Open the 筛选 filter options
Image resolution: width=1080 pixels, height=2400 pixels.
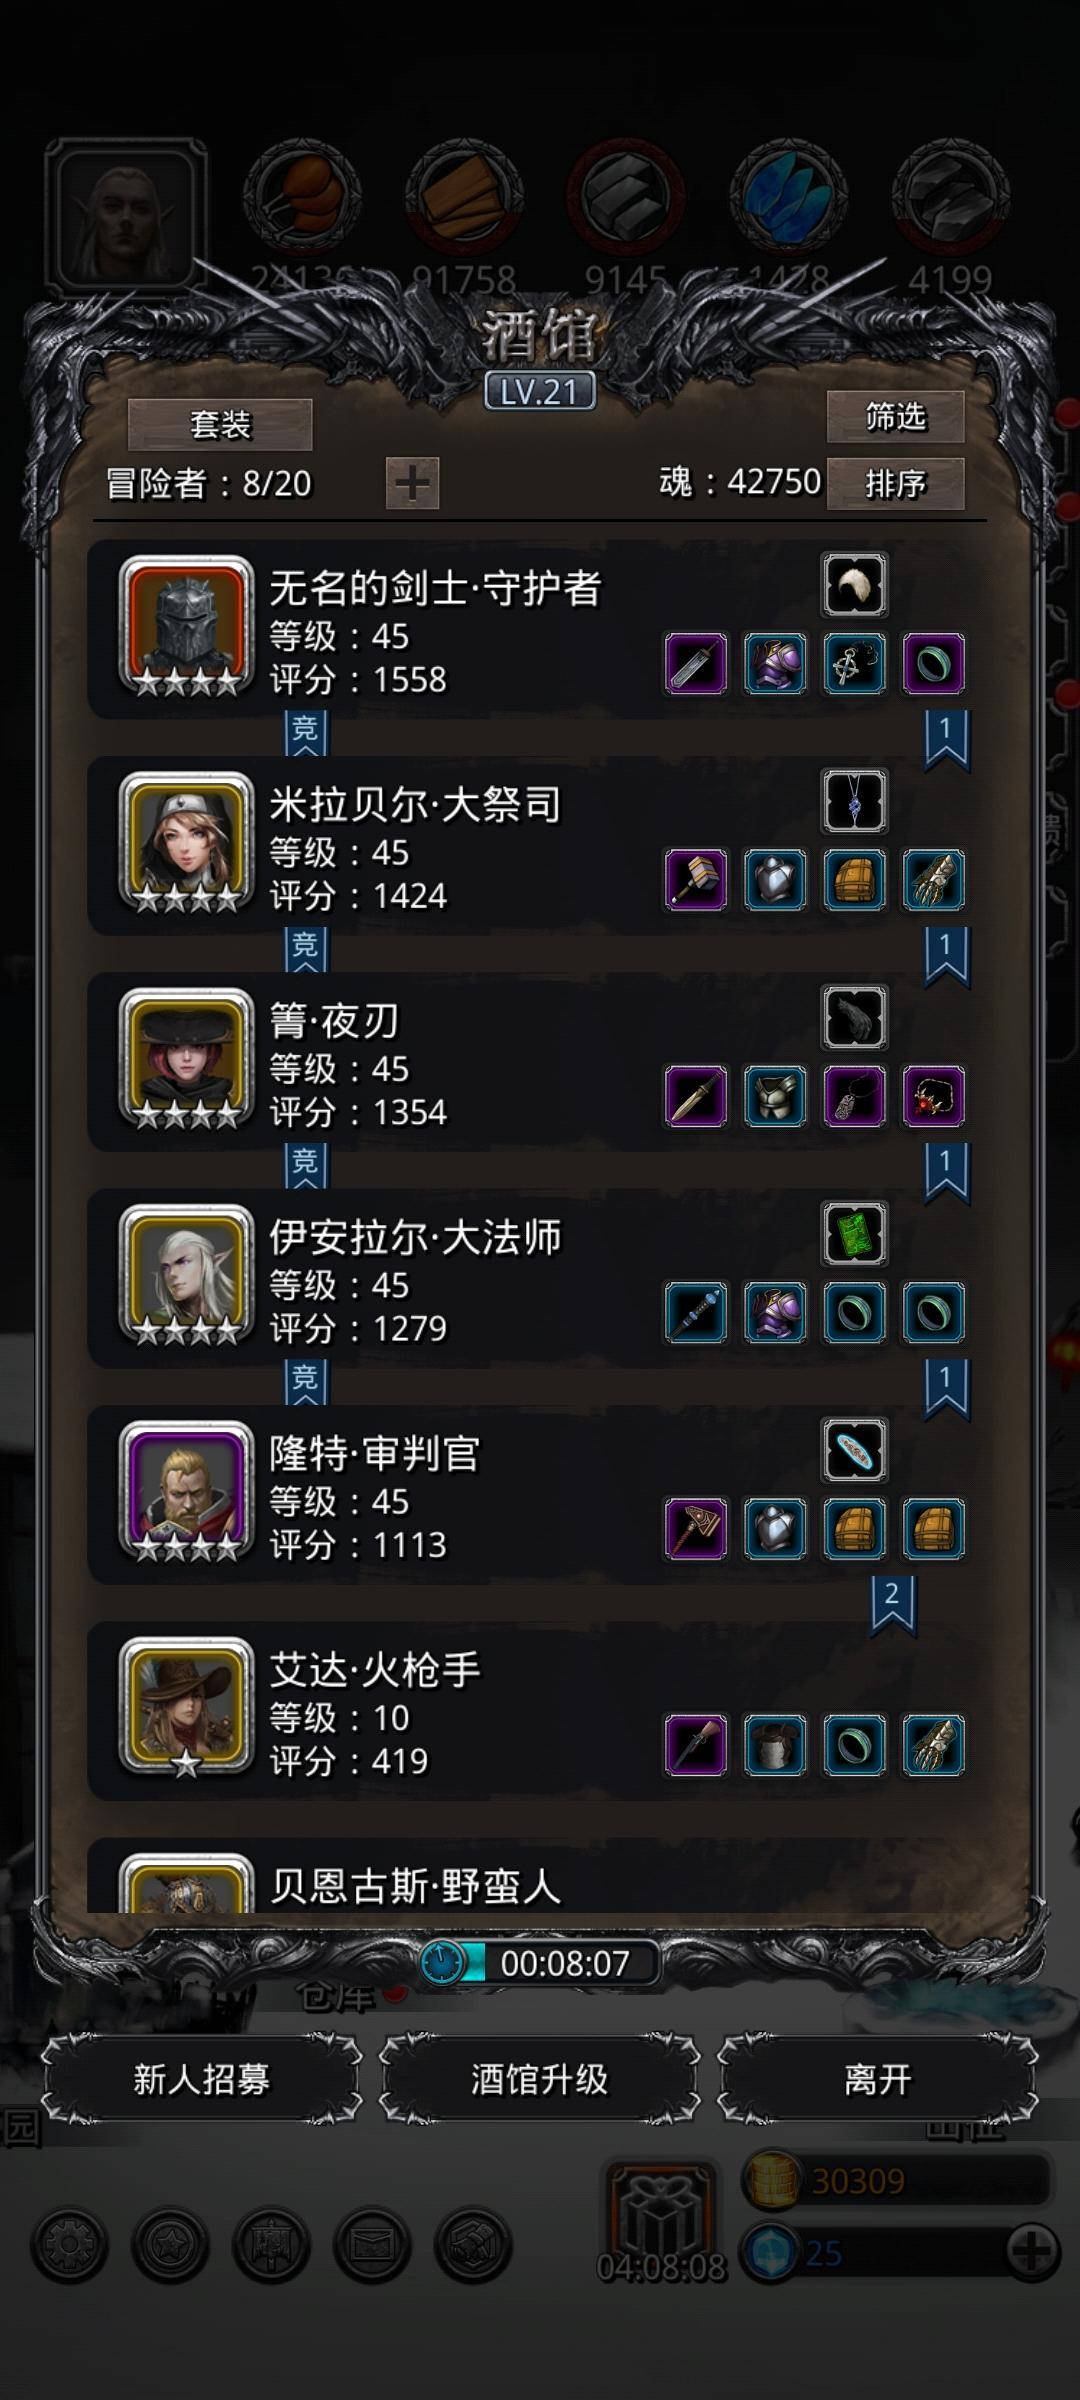pyautogui.click(x=895, y=416)
